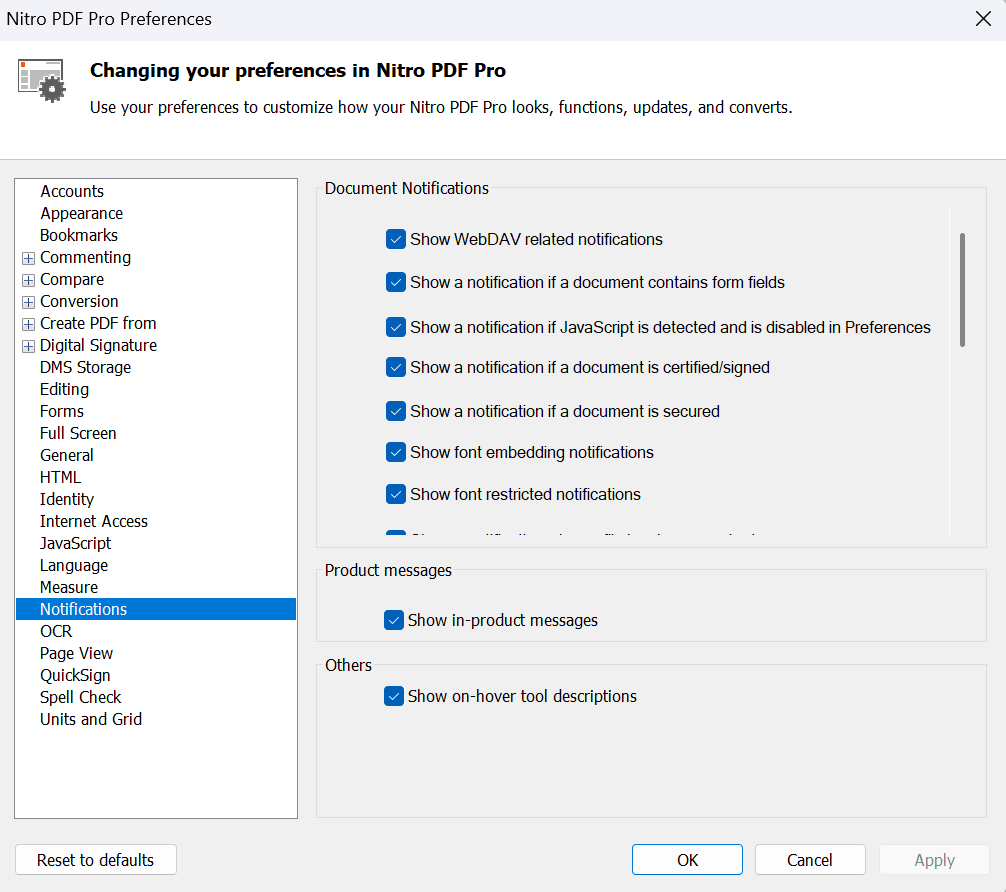Viewport: 1006px width, 892px height.
Task: Open the OCR preferences
Action: pos(56,631)
